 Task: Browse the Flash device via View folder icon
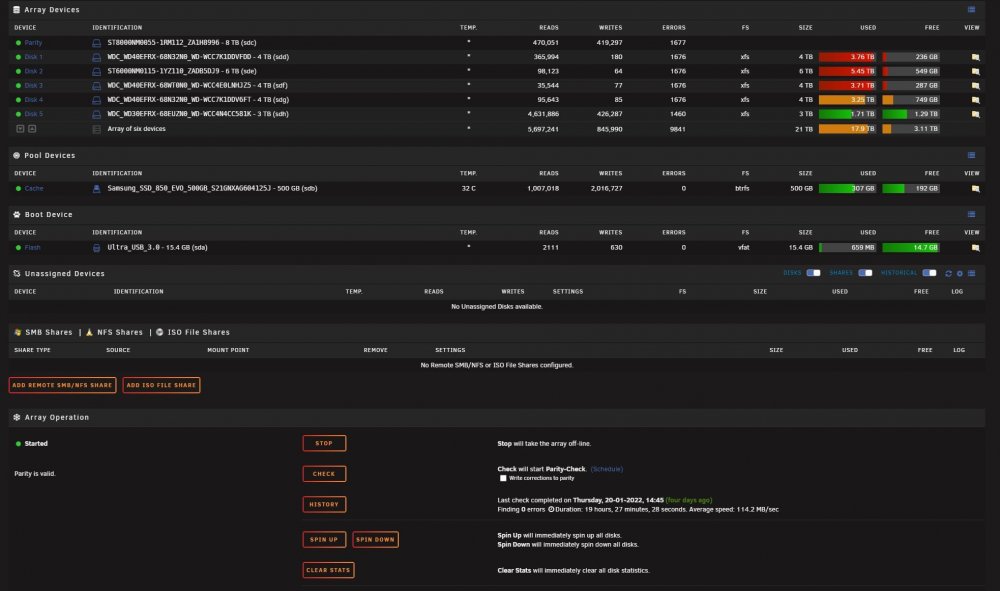coord(975,247)
